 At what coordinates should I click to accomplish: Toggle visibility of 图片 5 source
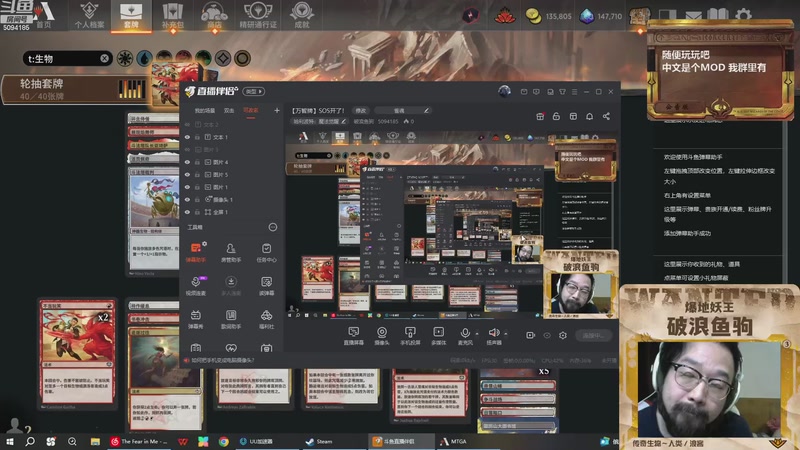tap(187, 174)
